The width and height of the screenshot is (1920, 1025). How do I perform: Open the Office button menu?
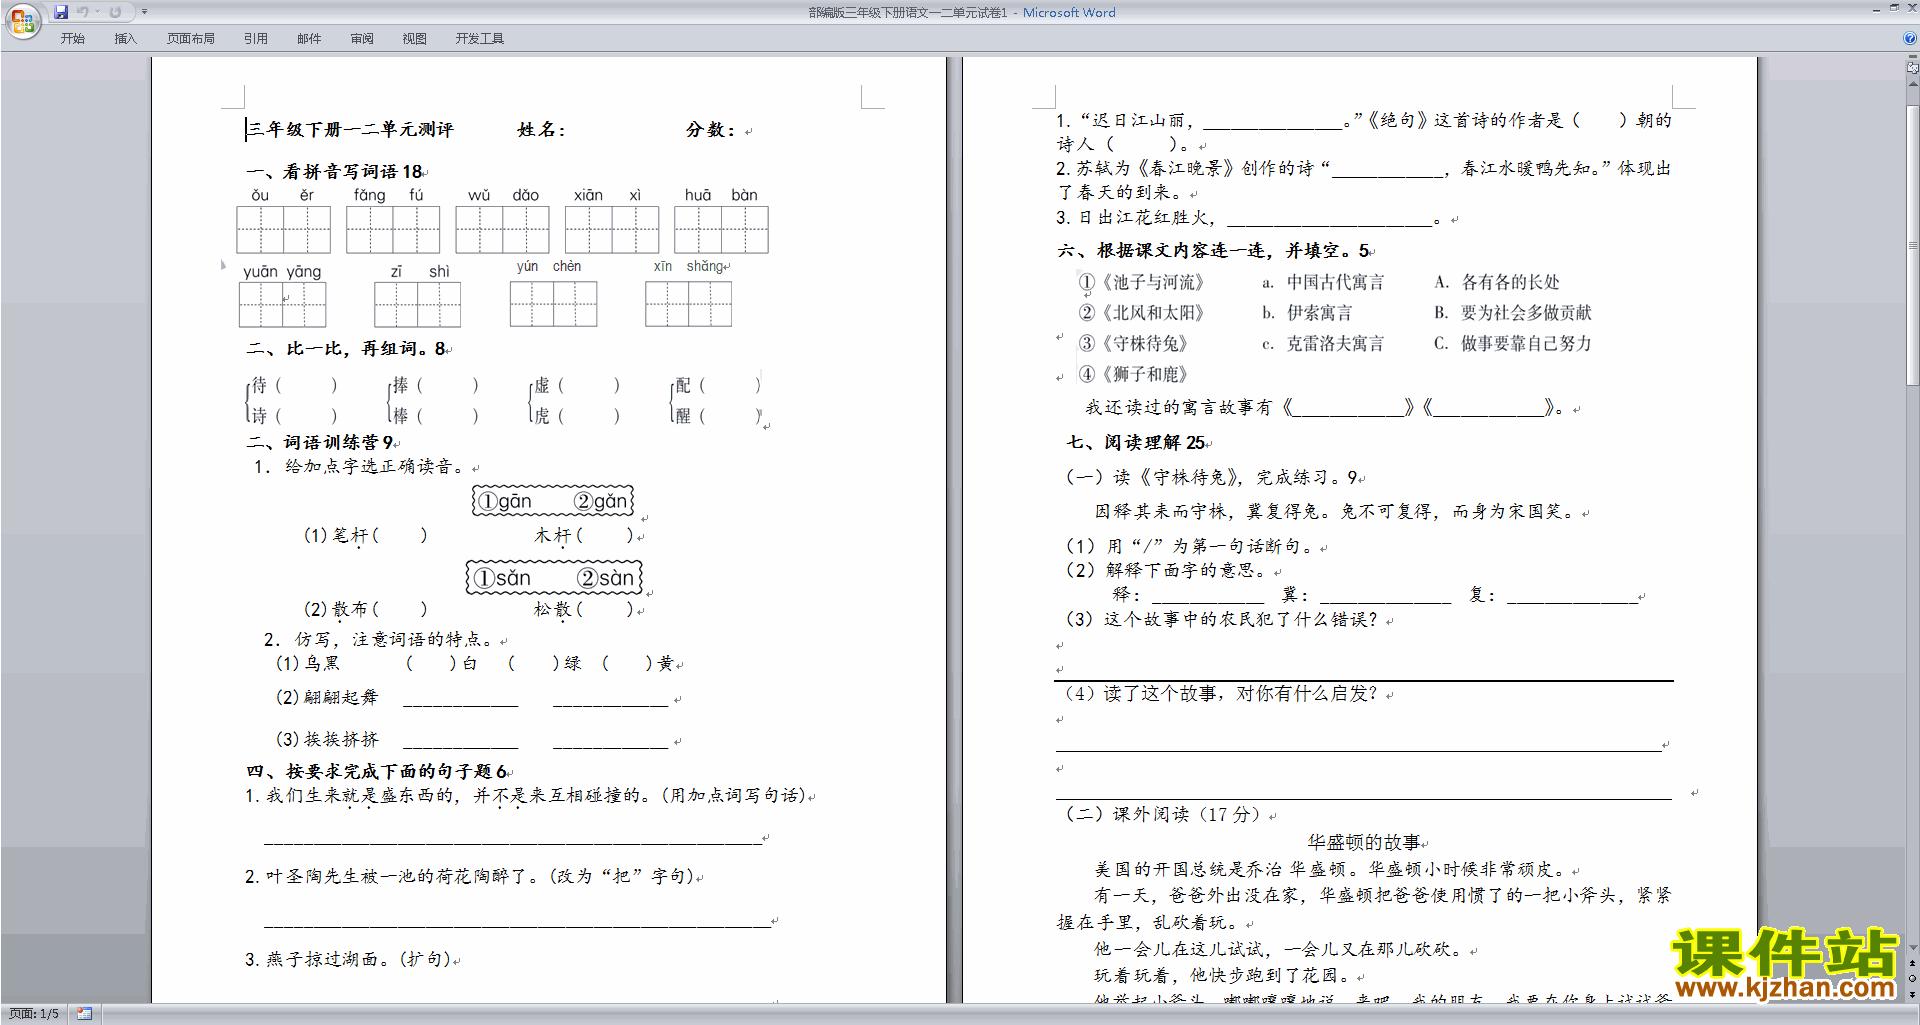pos(22,20)
